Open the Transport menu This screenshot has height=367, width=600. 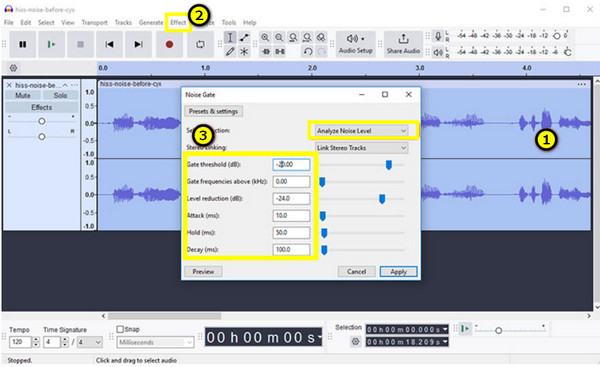95,23
